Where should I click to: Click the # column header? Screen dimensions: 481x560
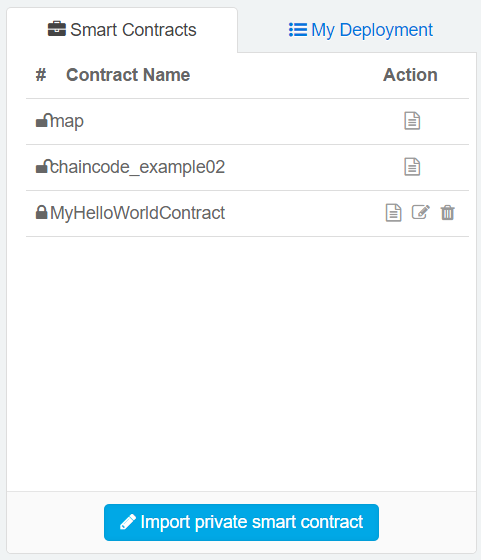41,75
